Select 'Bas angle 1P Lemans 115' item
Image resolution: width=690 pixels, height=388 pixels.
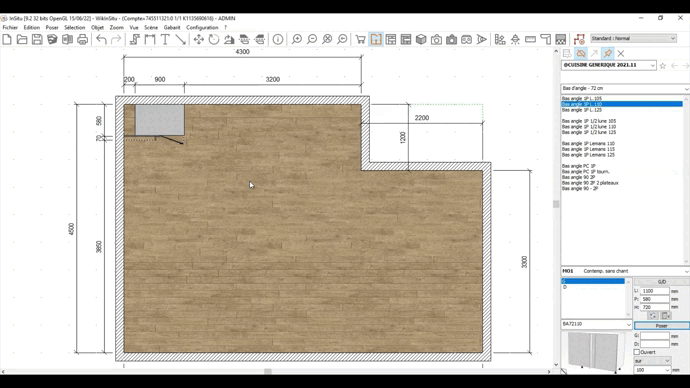[588, 149]
